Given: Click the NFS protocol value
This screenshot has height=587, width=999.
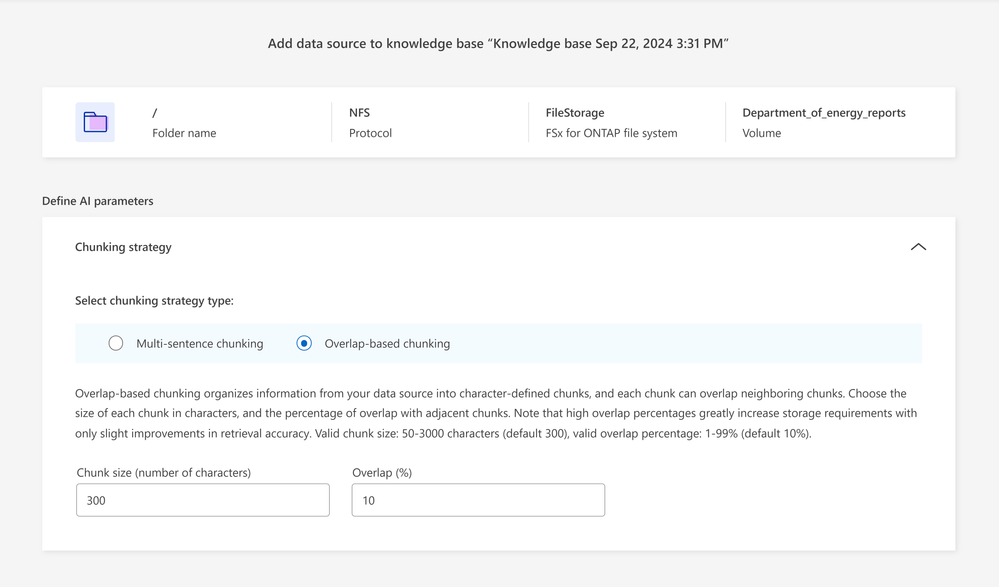Looking at the screenshot, I should pos(359,113).
